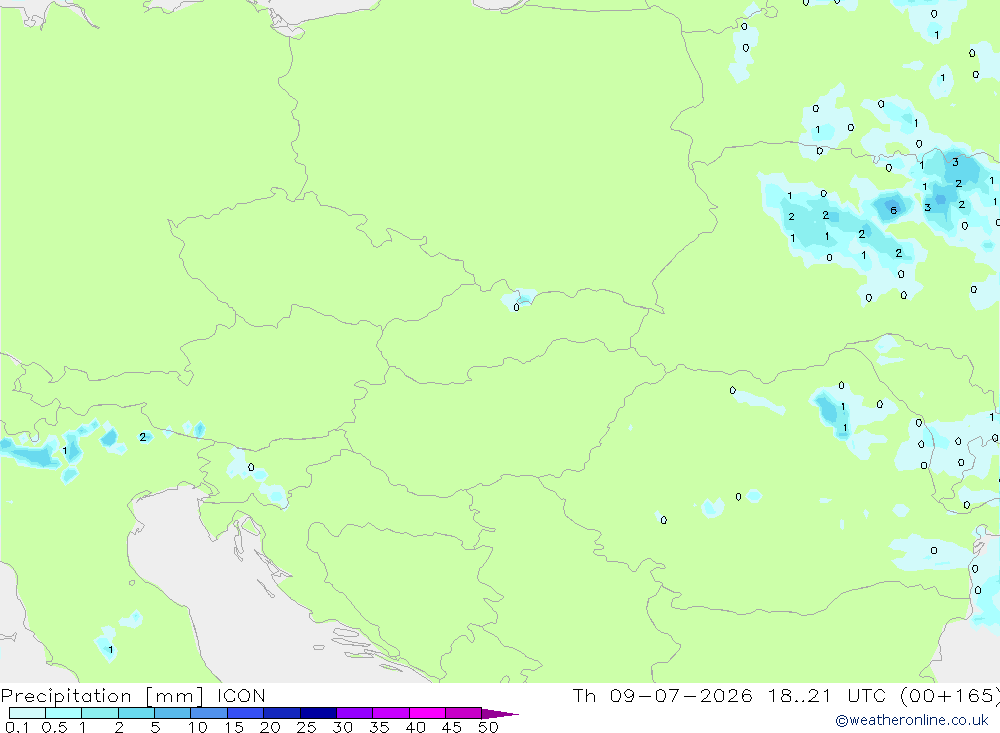Click the '40' legend scale label
The image size is (1000, 733).
coord(416,727)
